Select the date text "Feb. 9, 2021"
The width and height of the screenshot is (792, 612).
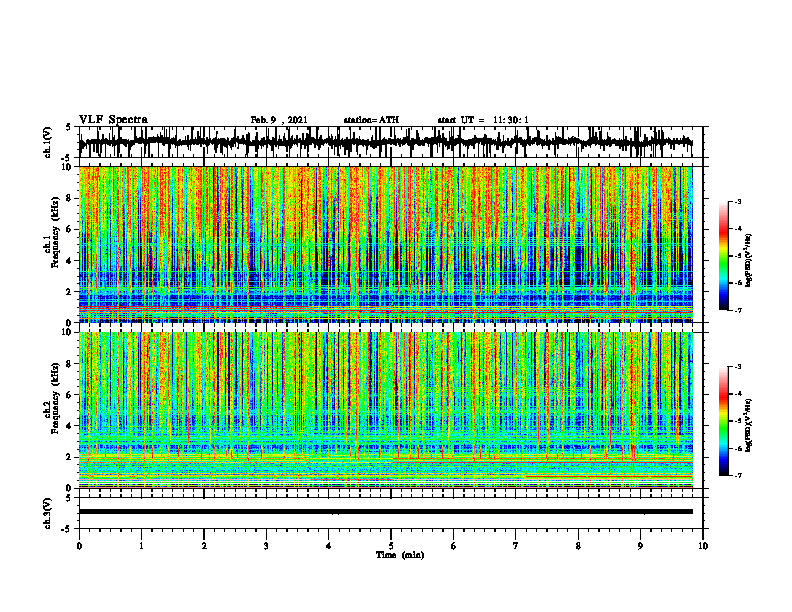point(279,120)
